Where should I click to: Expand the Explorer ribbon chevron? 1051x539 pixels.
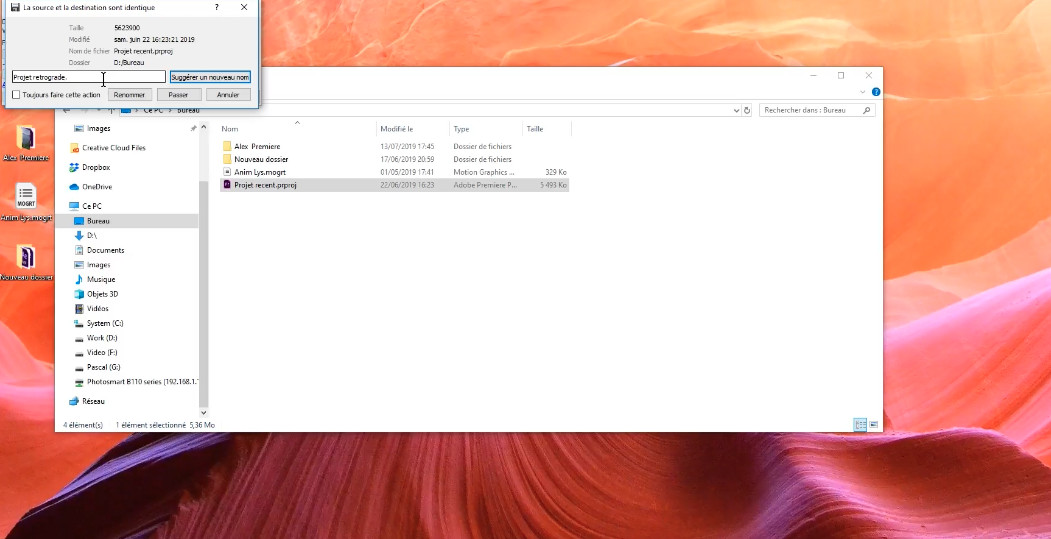[863, 92]
